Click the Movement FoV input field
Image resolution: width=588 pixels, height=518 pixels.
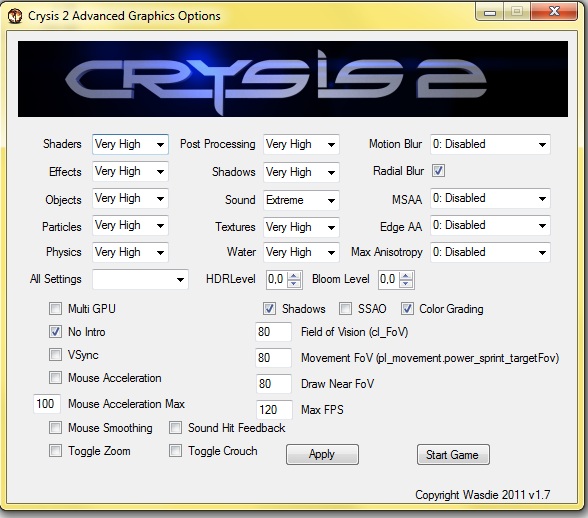coord(273,358)
